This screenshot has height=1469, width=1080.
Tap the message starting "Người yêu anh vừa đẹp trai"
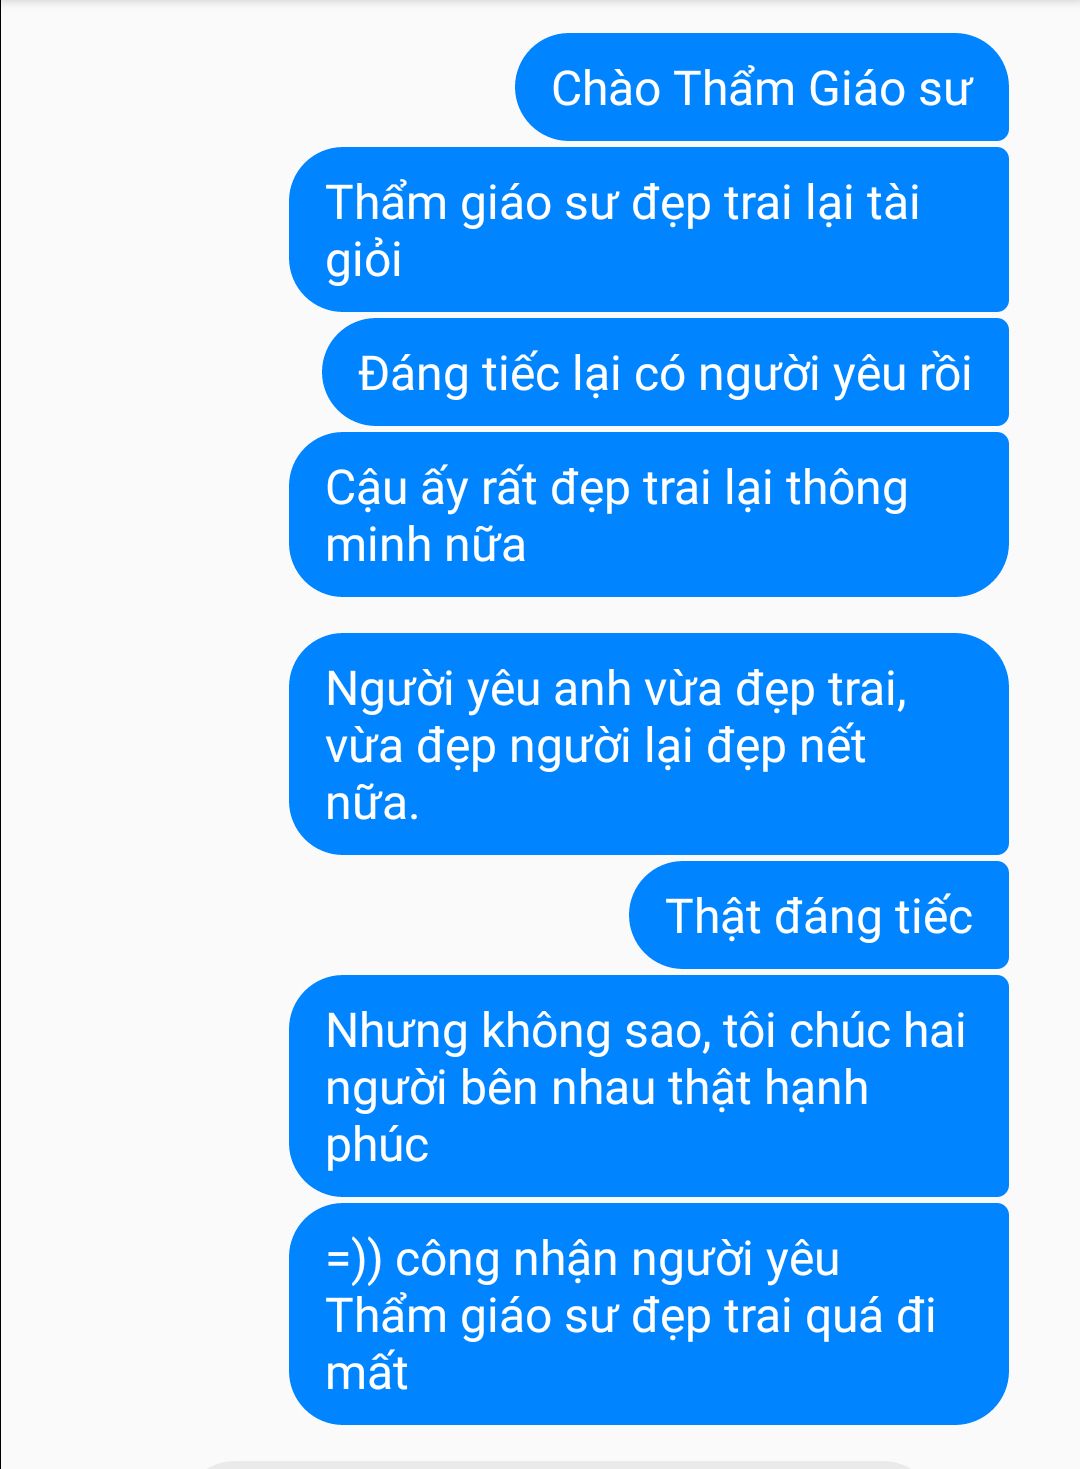pyautogui.click(x=648, y=744)
